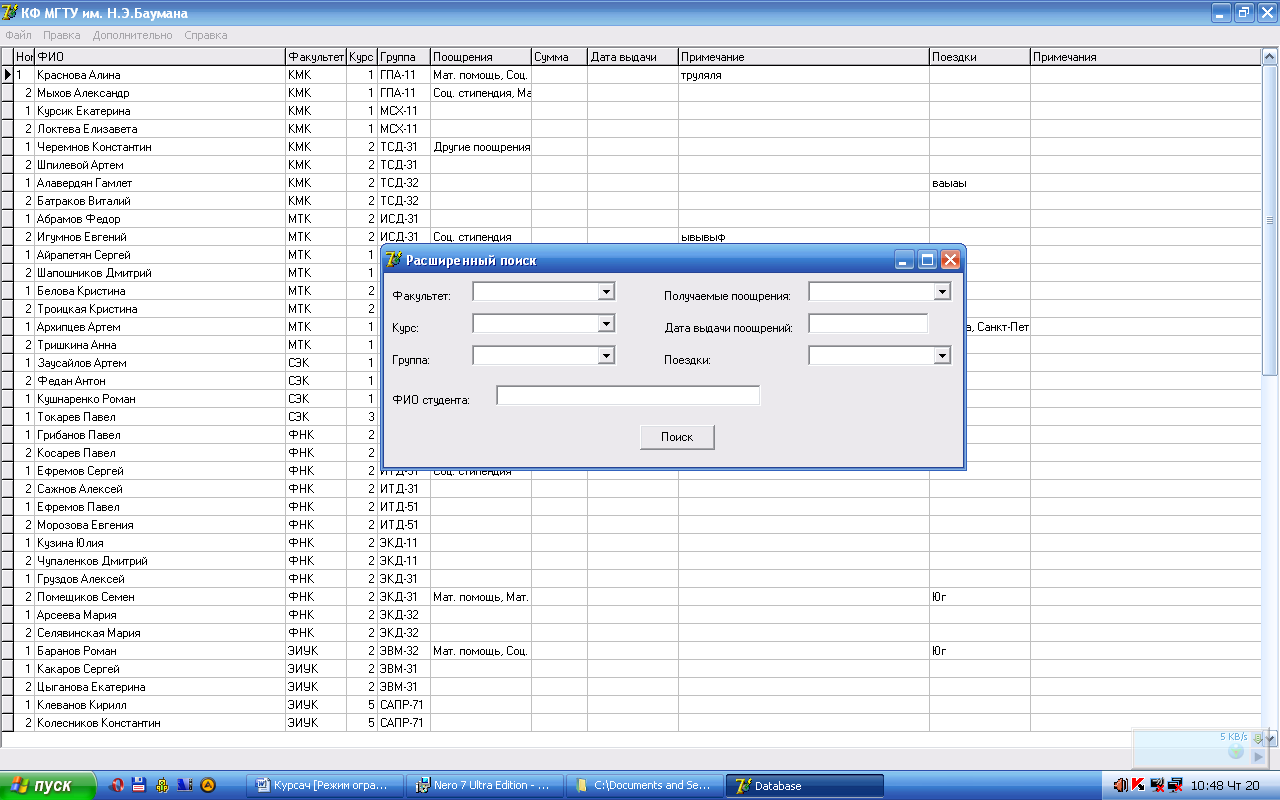This screenshot has width=1280, height=800.
Task: Click the Расширенный поиск dialog title icon
Action: click(x=394, y=260)
